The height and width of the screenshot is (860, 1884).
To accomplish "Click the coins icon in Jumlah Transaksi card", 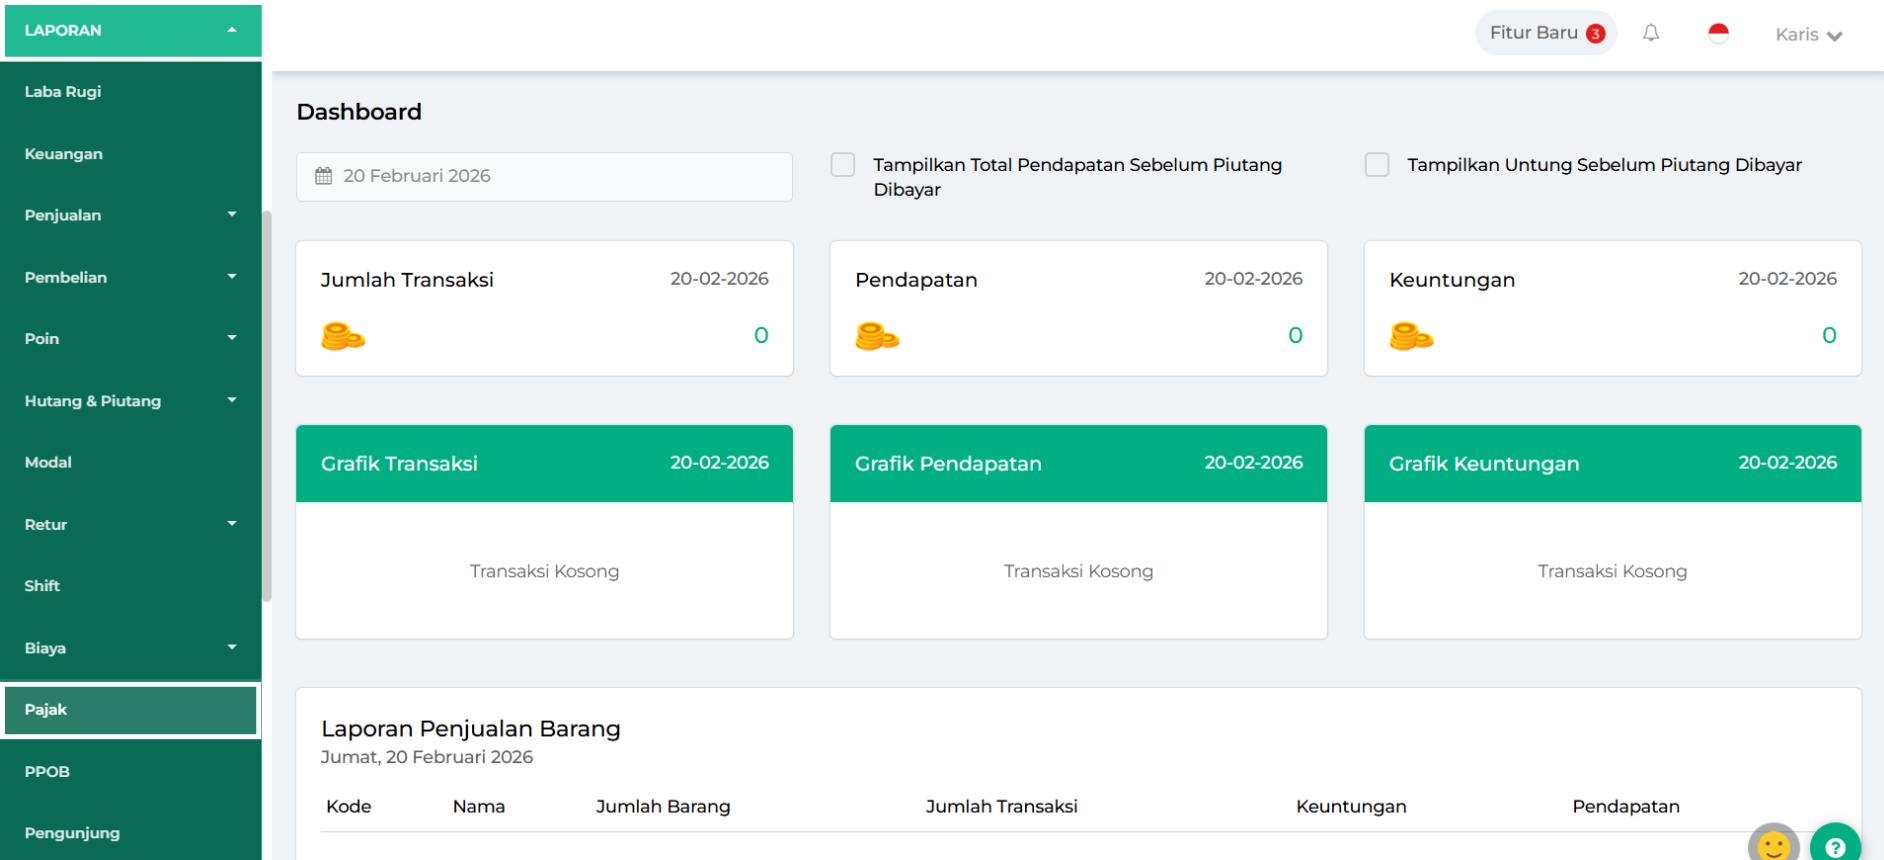I will (343, 336).
